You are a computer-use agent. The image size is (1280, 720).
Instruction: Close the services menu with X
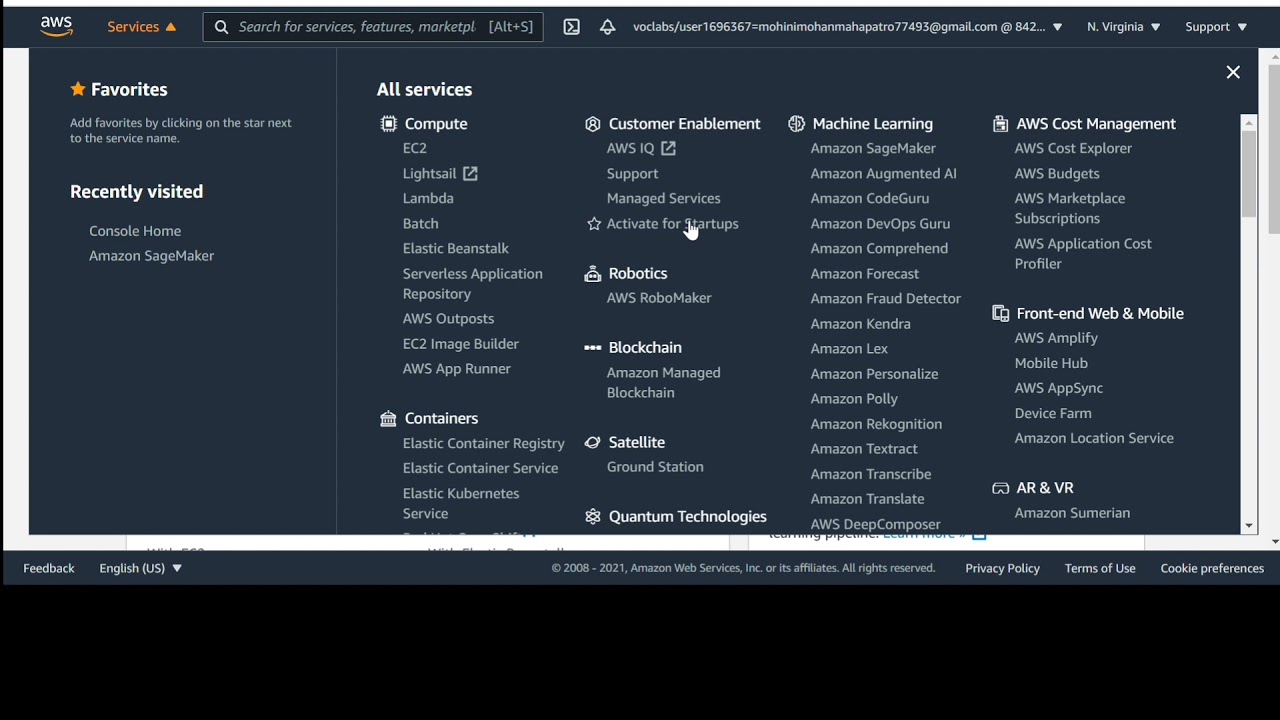tap(1233, 72)
